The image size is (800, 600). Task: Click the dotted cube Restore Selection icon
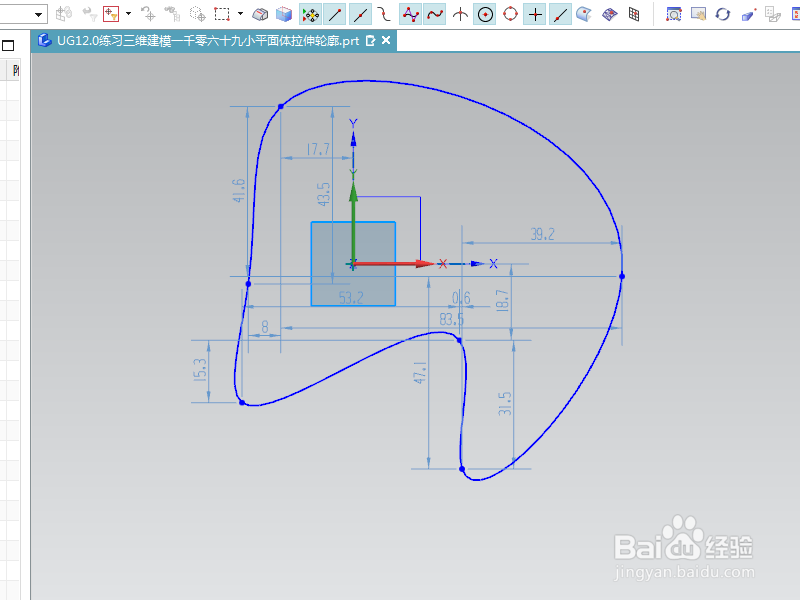(x=197, y=14)
